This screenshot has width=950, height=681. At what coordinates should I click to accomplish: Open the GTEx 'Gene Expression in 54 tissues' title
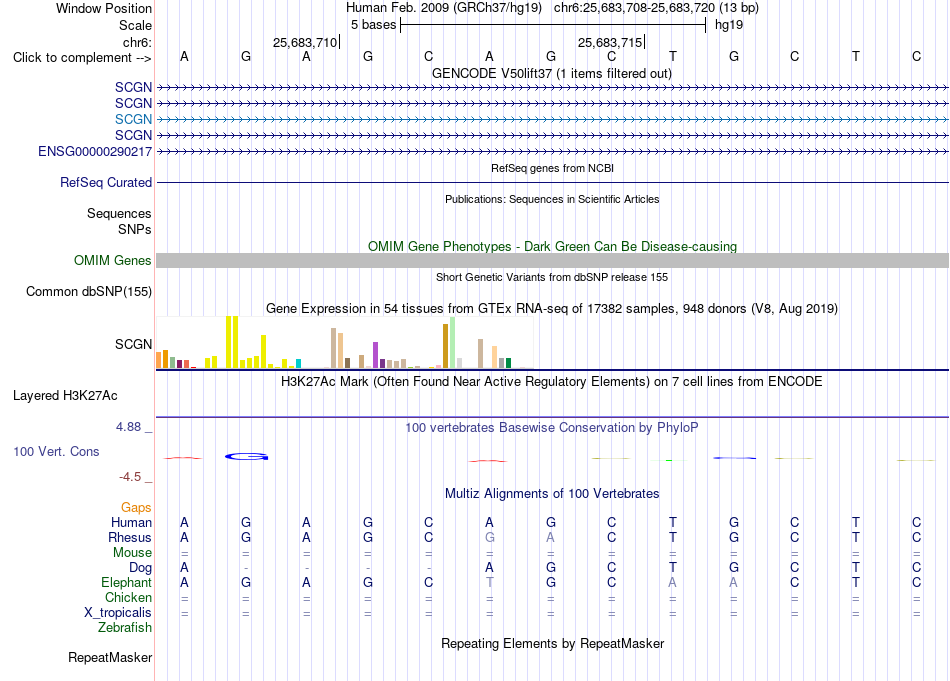tap(552, 308)
